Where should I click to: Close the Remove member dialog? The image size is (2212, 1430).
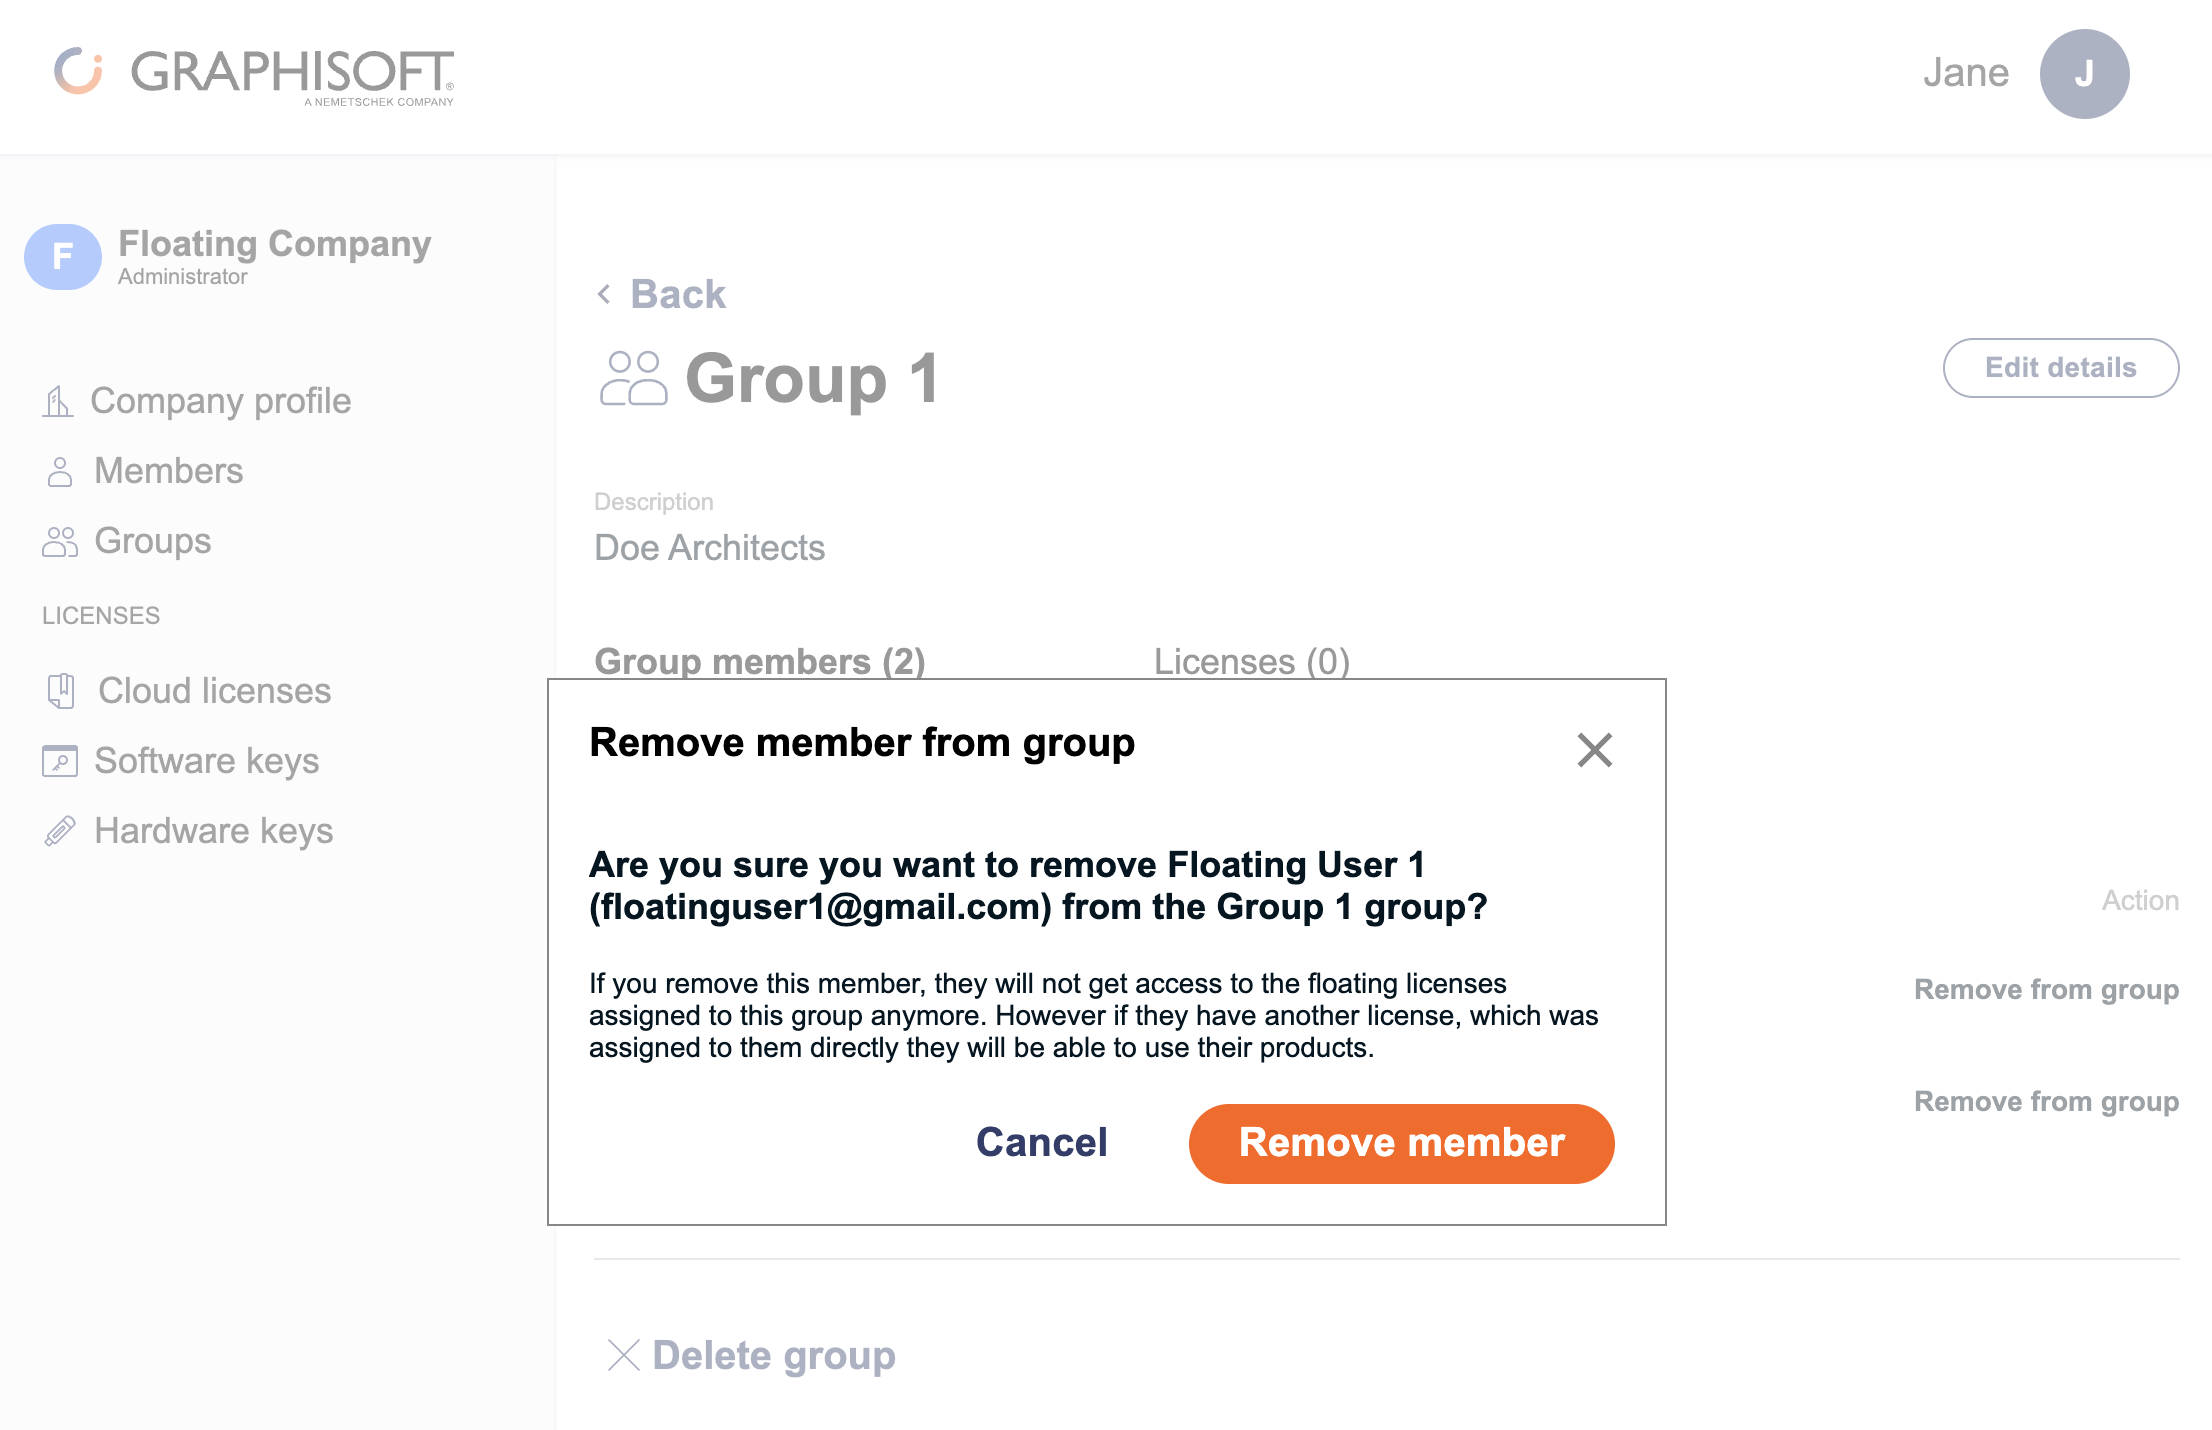[x=1594, y=751]
